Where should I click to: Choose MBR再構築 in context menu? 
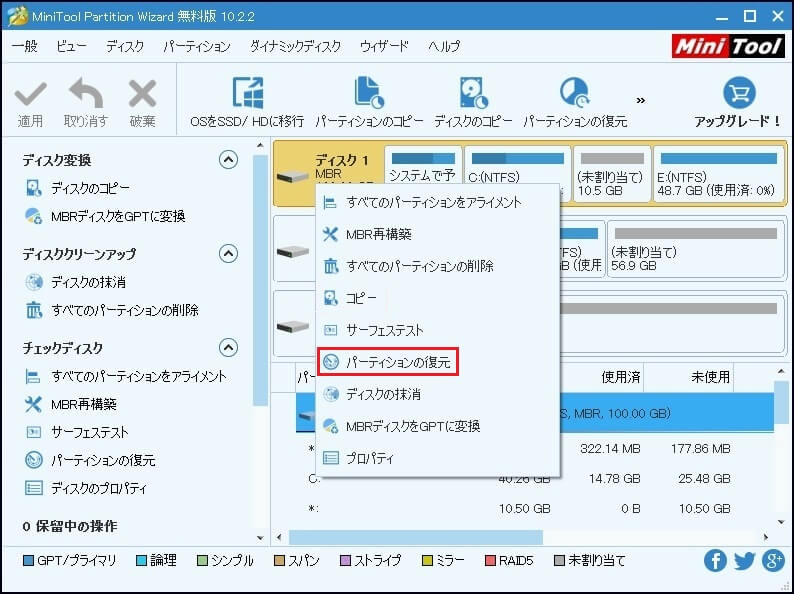click(438, 234)
